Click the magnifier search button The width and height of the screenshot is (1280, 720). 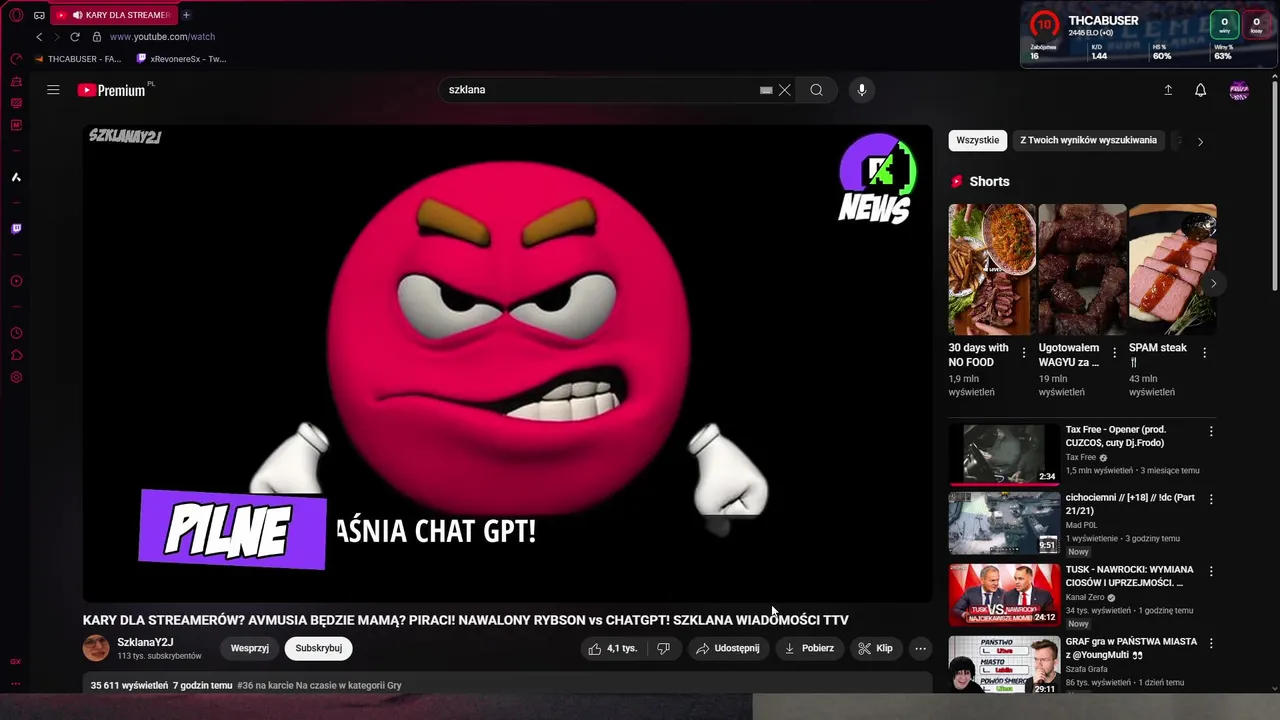[817, 90]
